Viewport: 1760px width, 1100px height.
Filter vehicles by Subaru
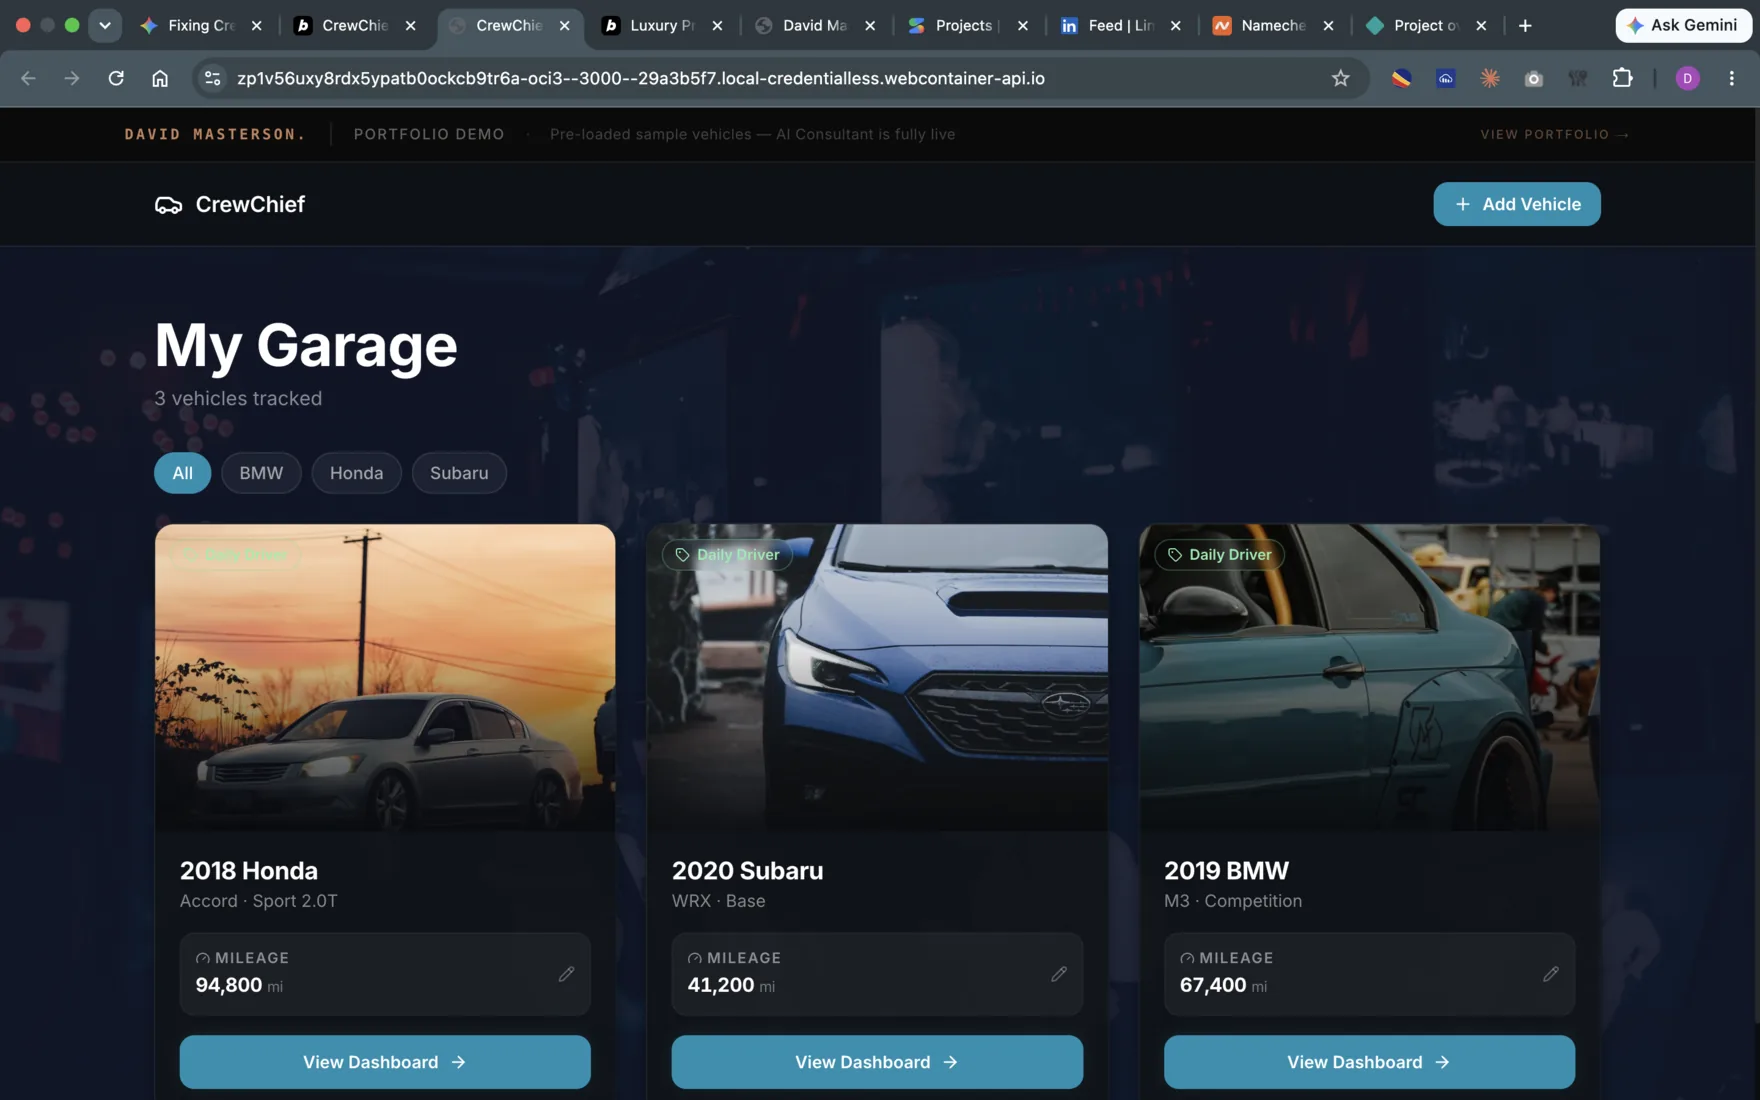tap(459, 473)
